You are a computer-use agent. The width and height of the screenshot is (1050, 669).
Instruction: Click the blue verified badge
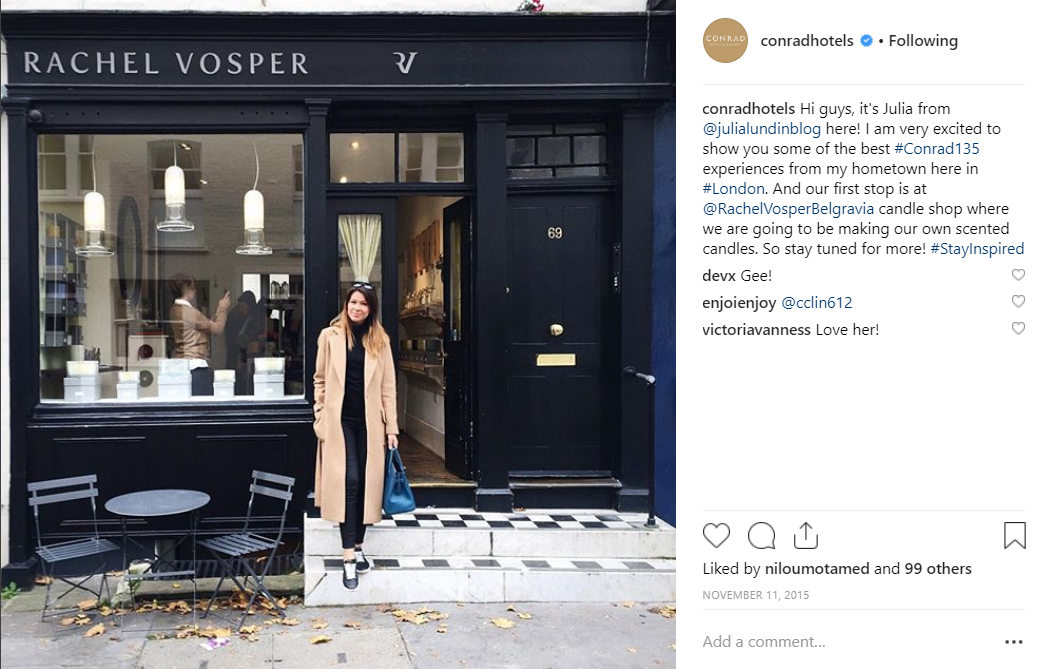pyautogui.click(x=866, y=41)
